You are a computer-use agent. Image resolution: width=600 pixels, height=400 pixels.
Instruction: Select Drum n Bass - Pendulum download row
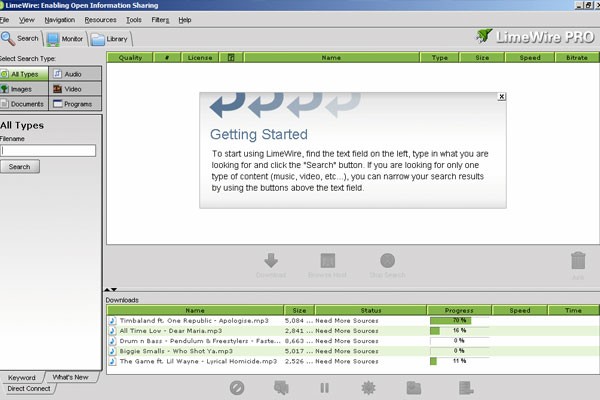pos(353,341)
